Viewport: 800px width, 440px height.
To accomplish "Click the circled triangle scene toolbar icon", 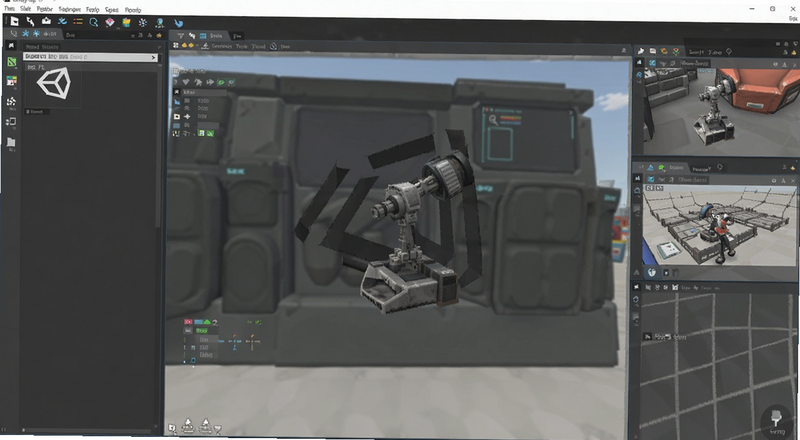I will pyautogui.click(x=273, y=46).
